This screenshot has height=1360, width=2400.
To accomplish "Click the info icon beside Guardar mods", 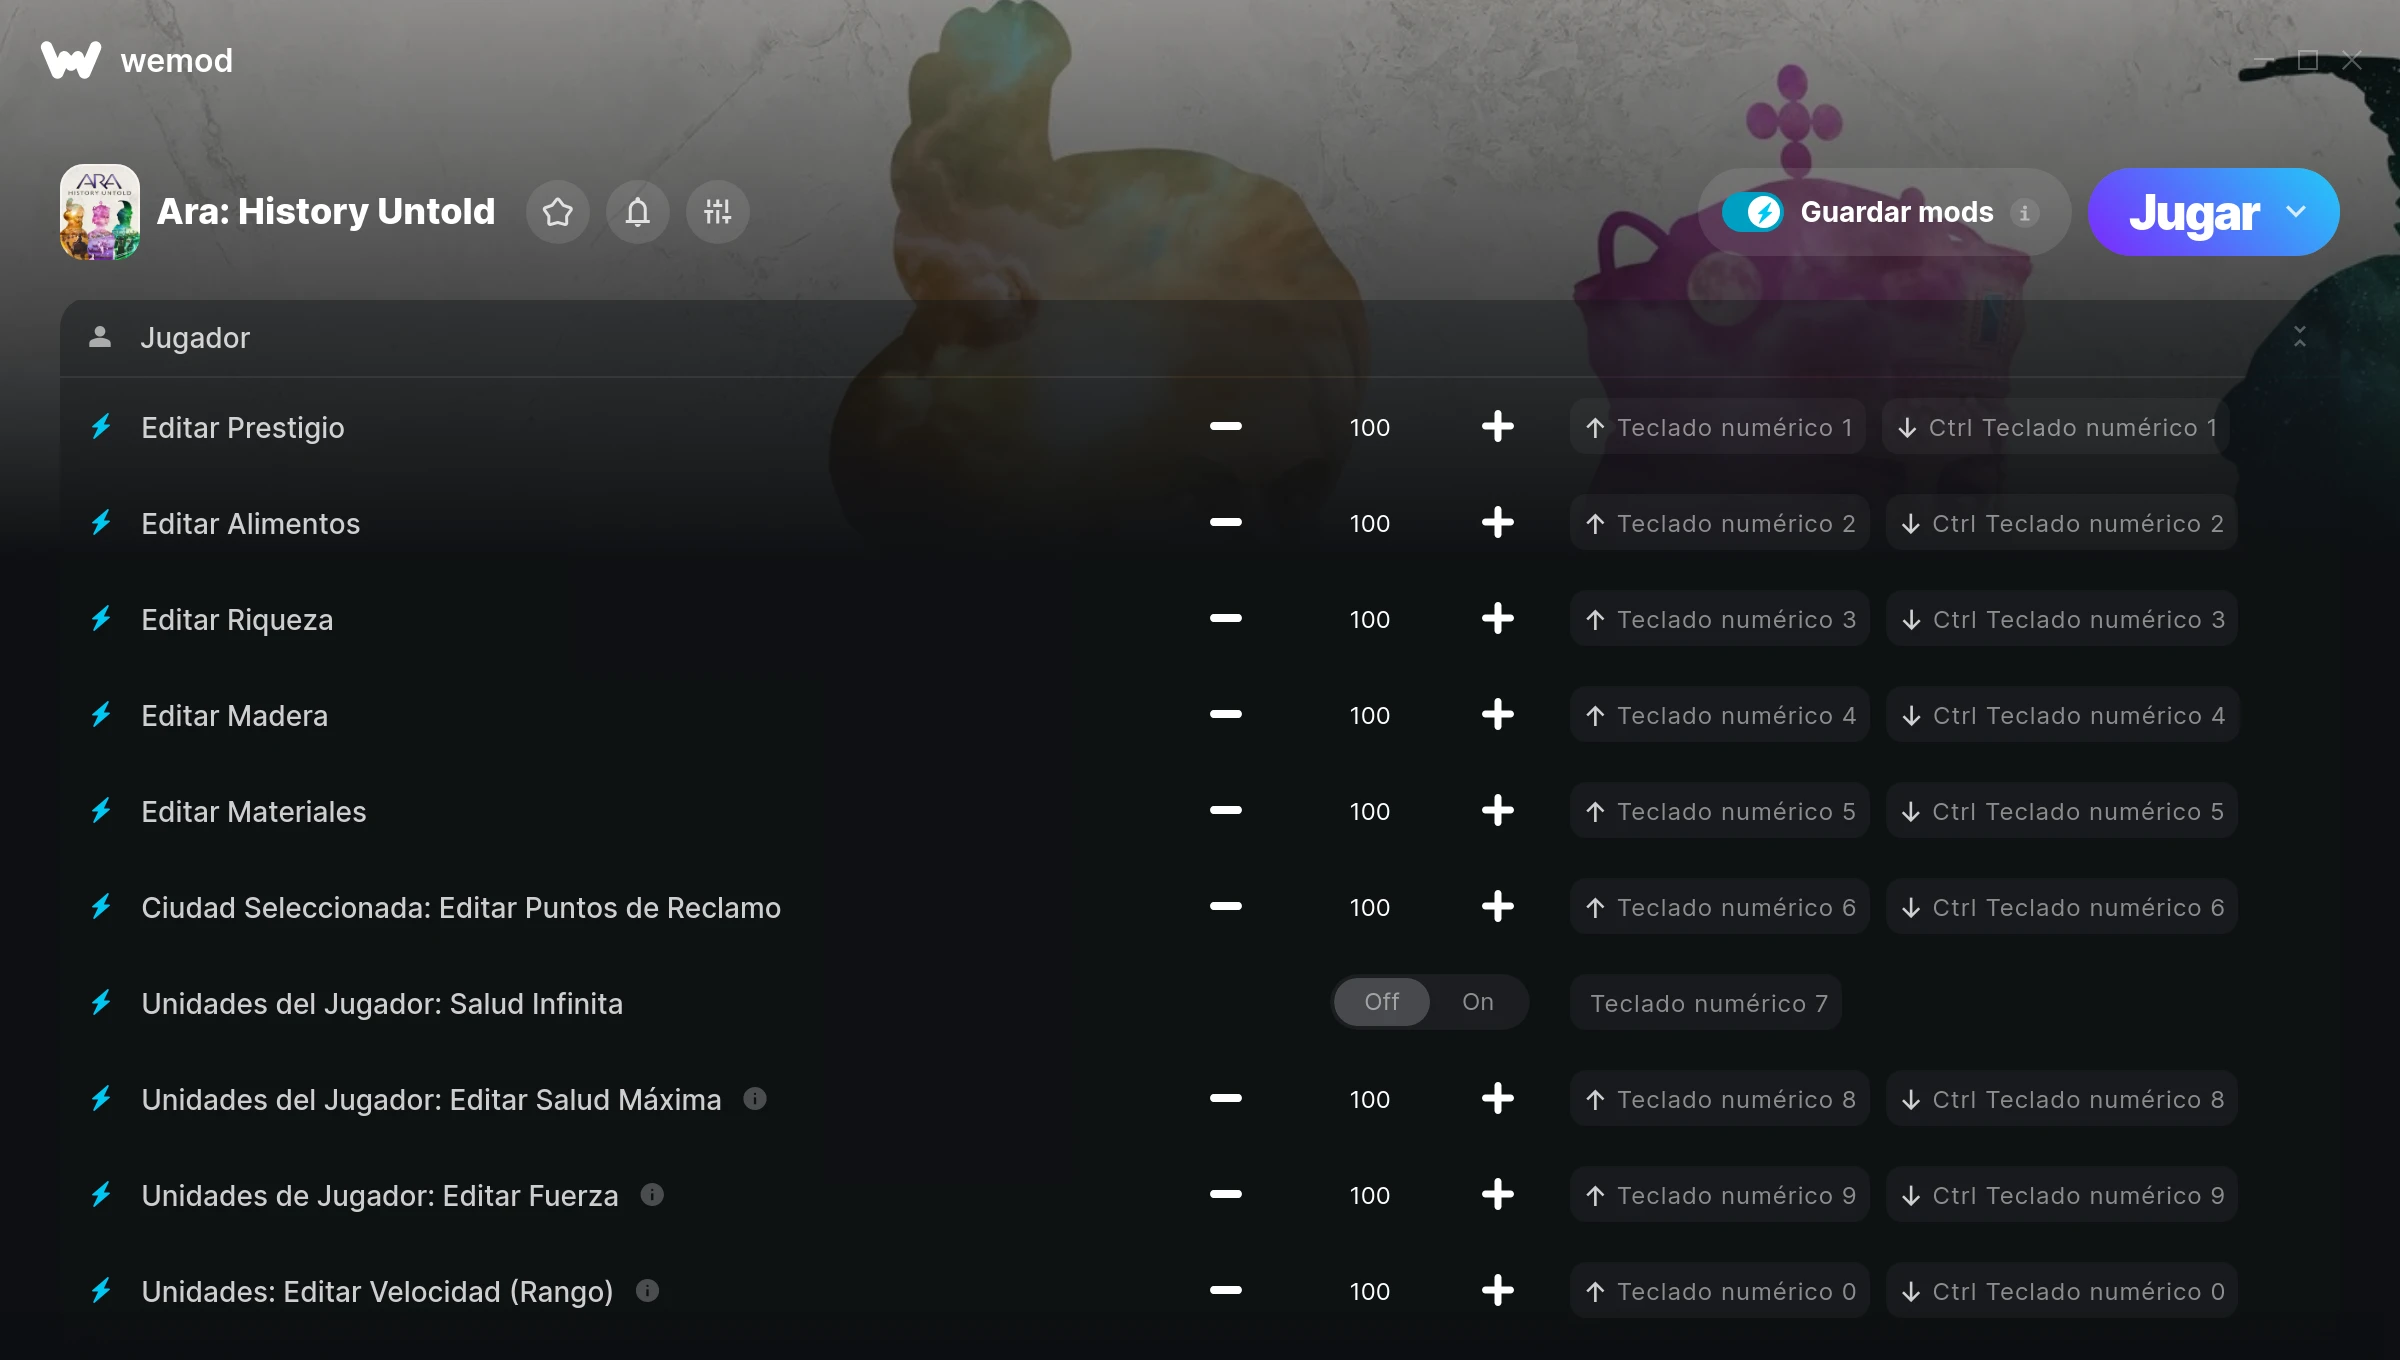I will [2024, 213].
